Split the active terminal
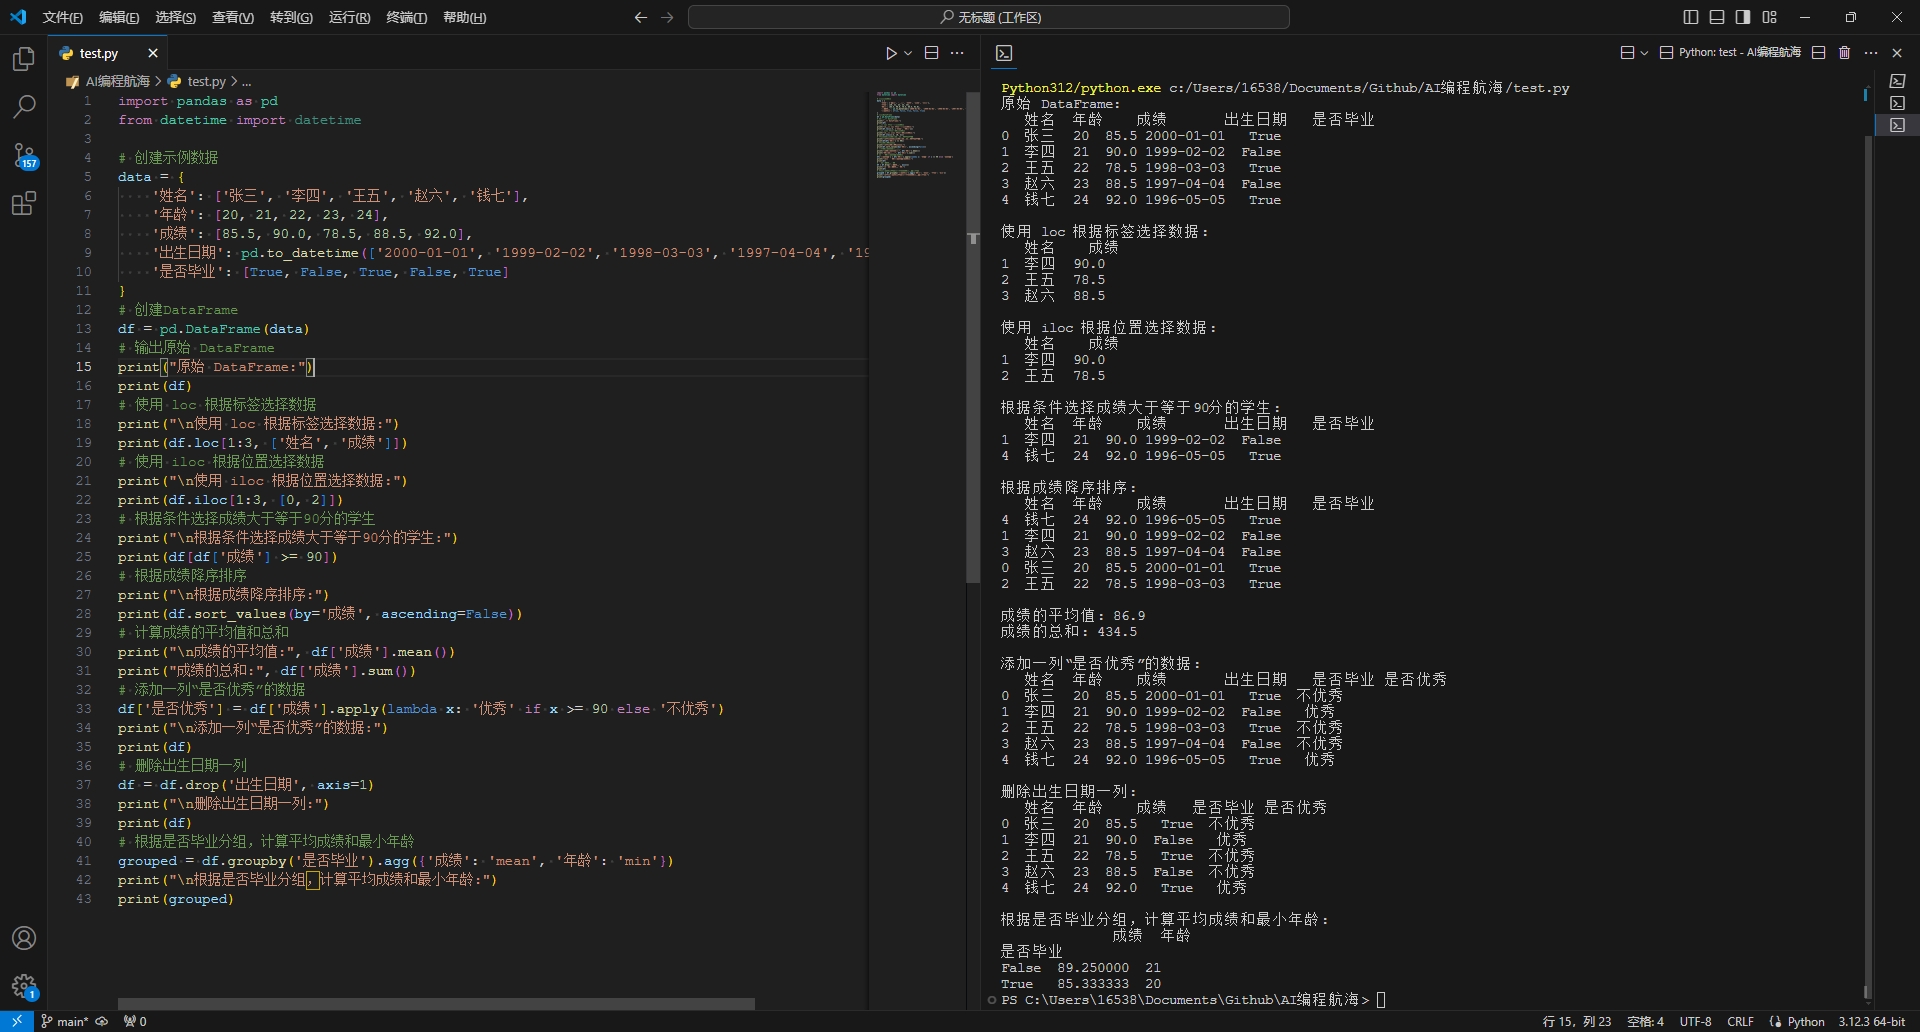The height and width of the screenshot is (1032, 1920). click(x=1819, y=53)
